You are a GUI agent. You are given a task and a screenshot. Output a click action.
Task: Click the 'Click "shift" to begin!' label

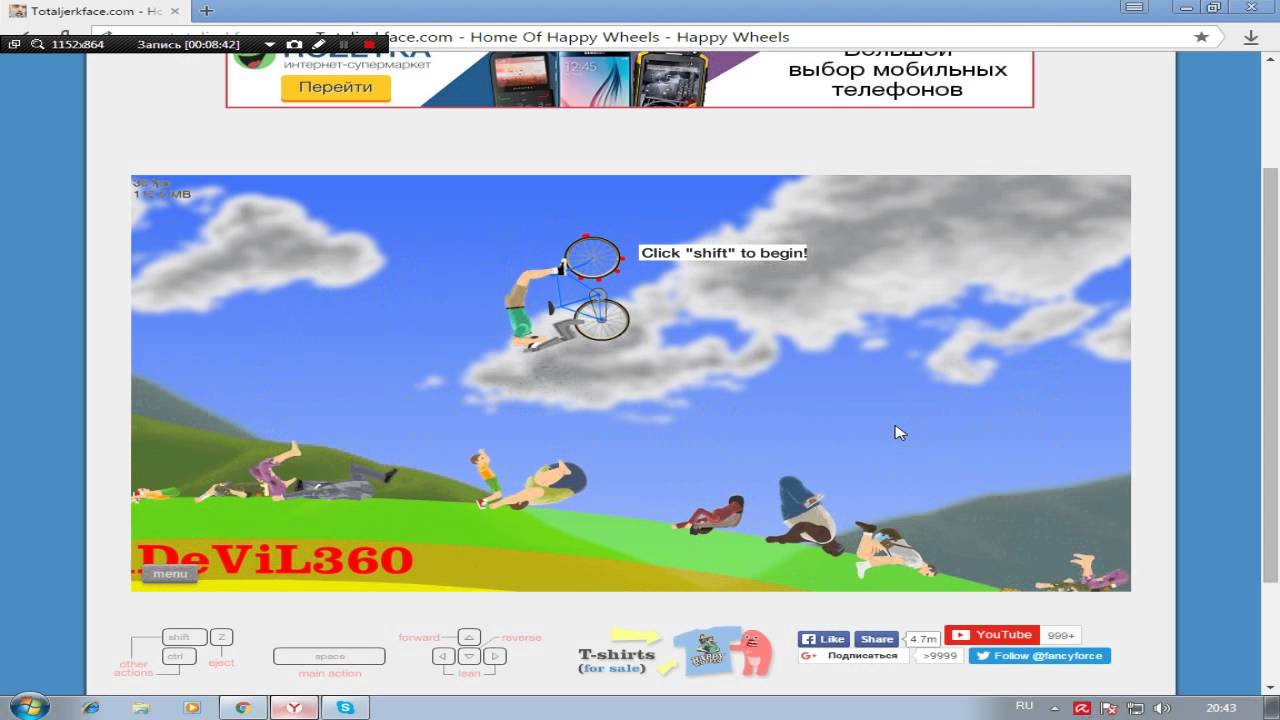(x=723, y=253)
